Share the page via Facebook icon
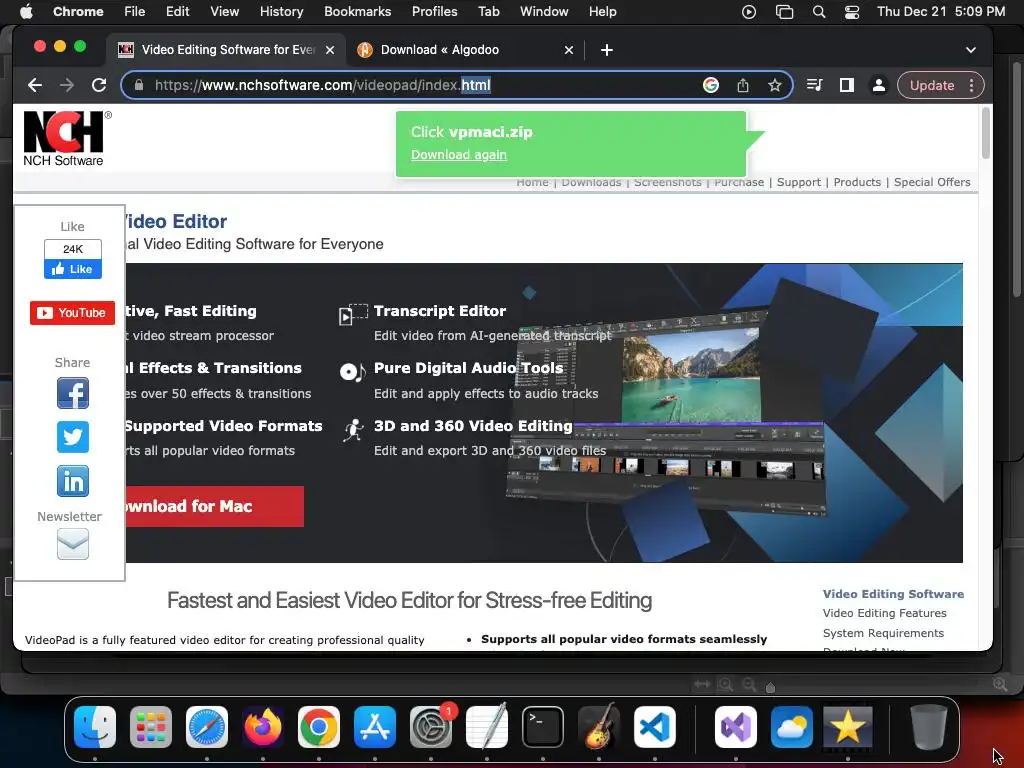1024x768 pixels. pyautogui.click(x=72, y=393)
